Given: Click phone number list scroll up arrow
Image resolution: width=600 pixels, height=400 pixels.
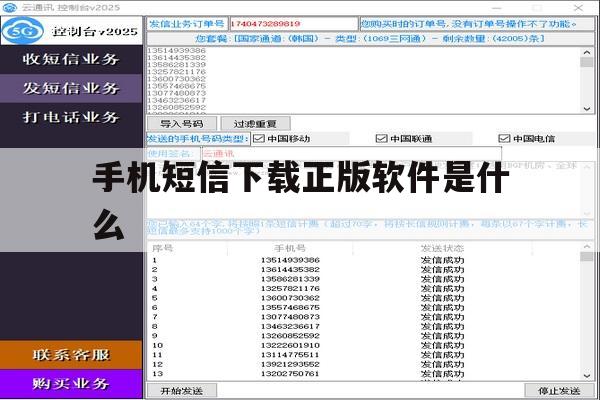Looking at the screenshot, I should (587, 52).
